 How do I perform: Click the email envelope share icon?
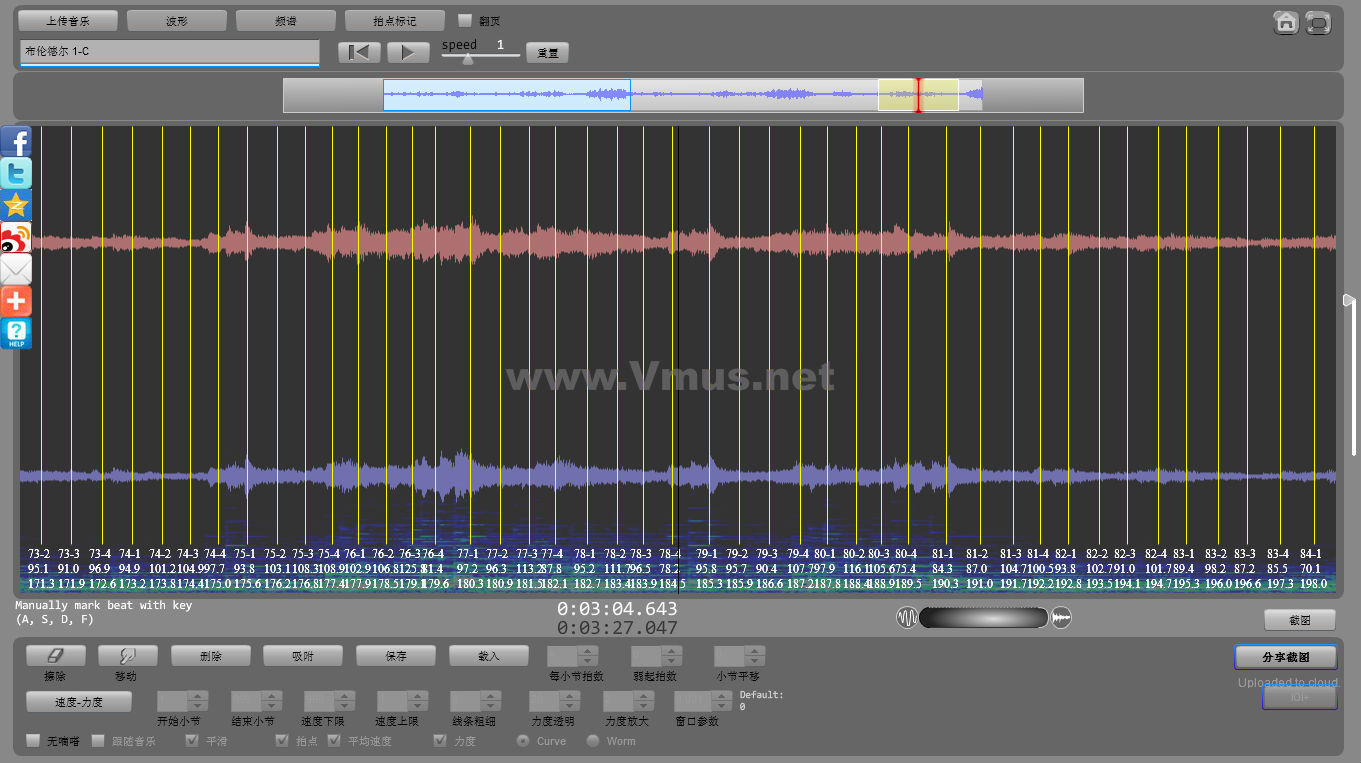tap(16, 269)
